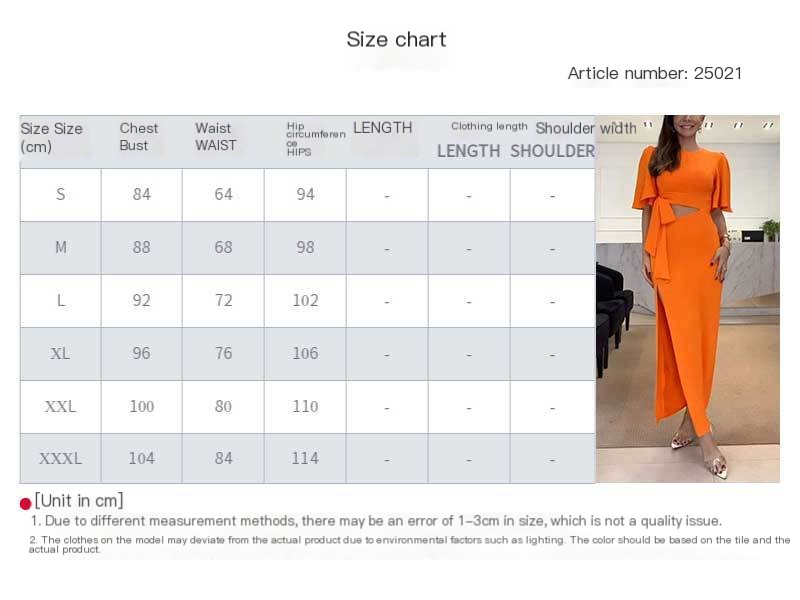
Task: Select the XXL size row label
Action: coord(61,406)
